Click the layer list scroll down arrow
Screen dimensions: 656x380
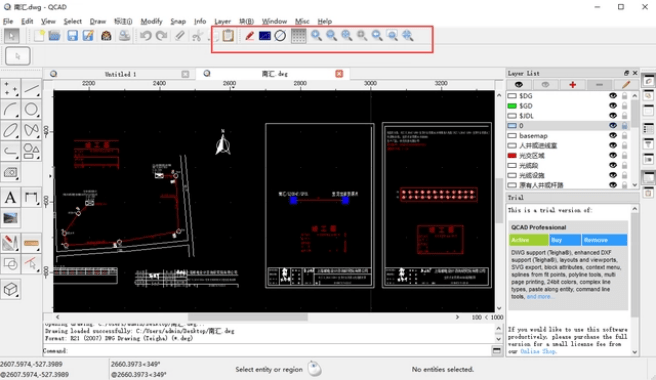tap(635, 185)
